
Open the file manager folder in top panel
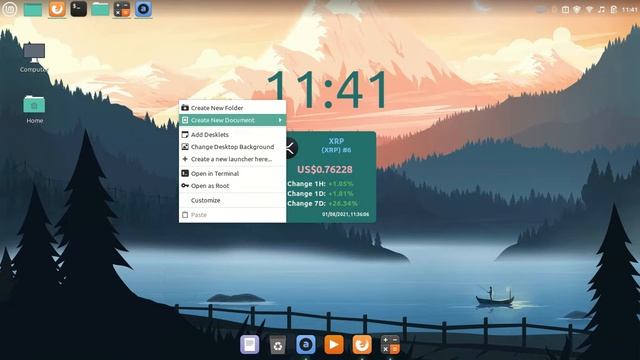[x=100, y=9]
